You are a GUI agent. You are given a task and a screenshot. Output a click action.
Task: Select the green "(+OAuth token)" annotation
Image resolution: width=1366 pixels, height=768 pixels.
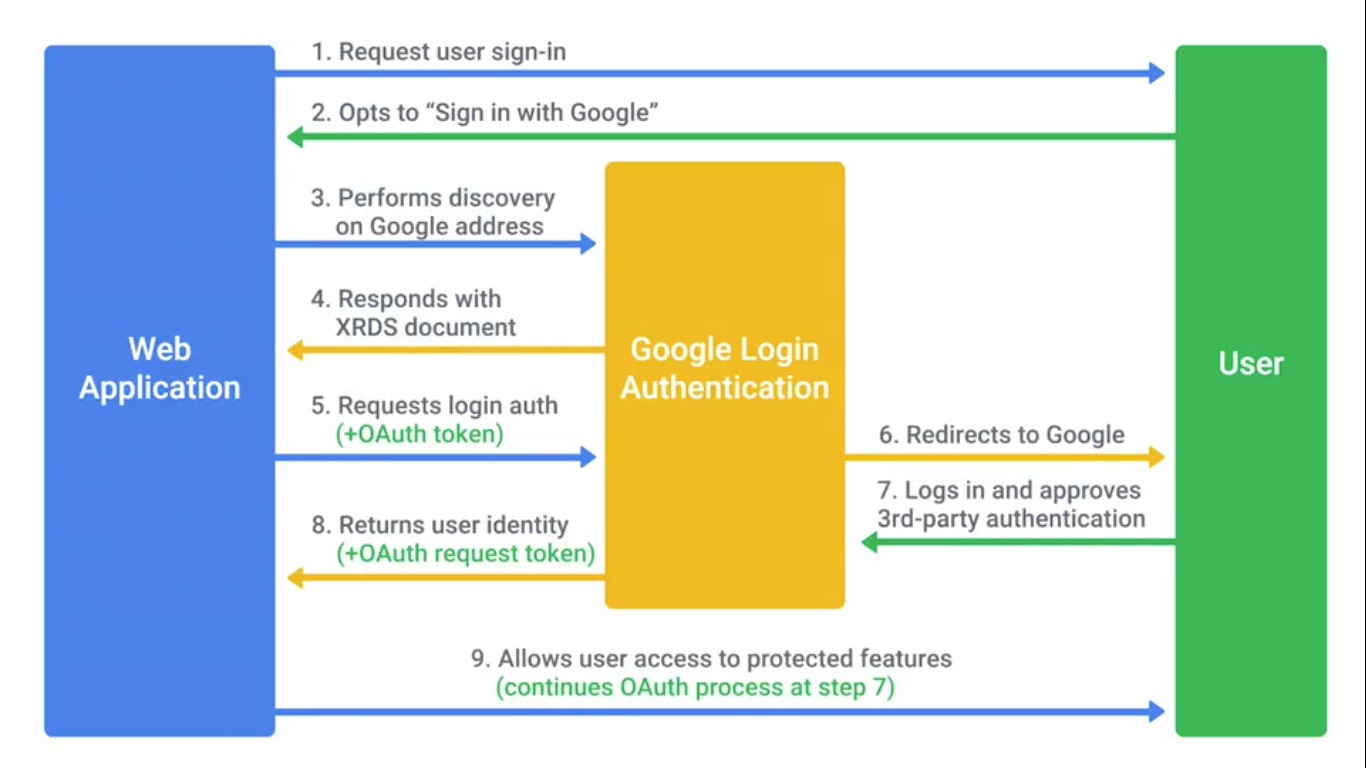tap(420, 434)
